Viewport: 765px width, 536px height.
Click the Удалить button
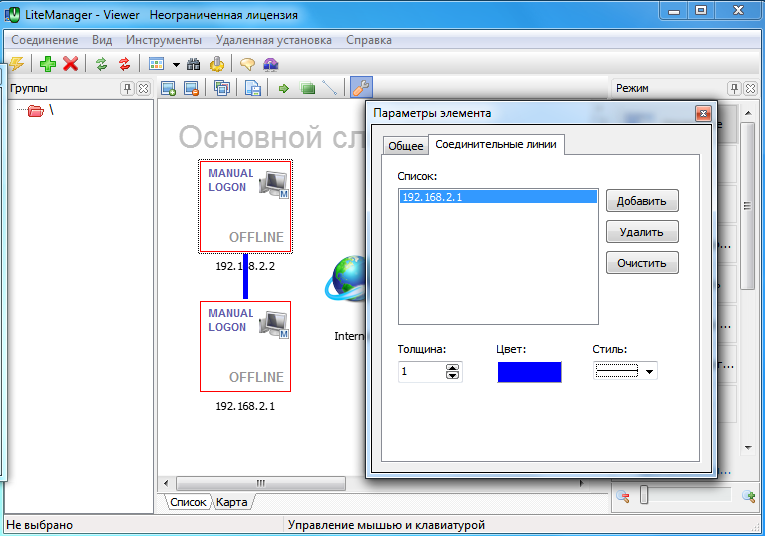pos(642,232)
